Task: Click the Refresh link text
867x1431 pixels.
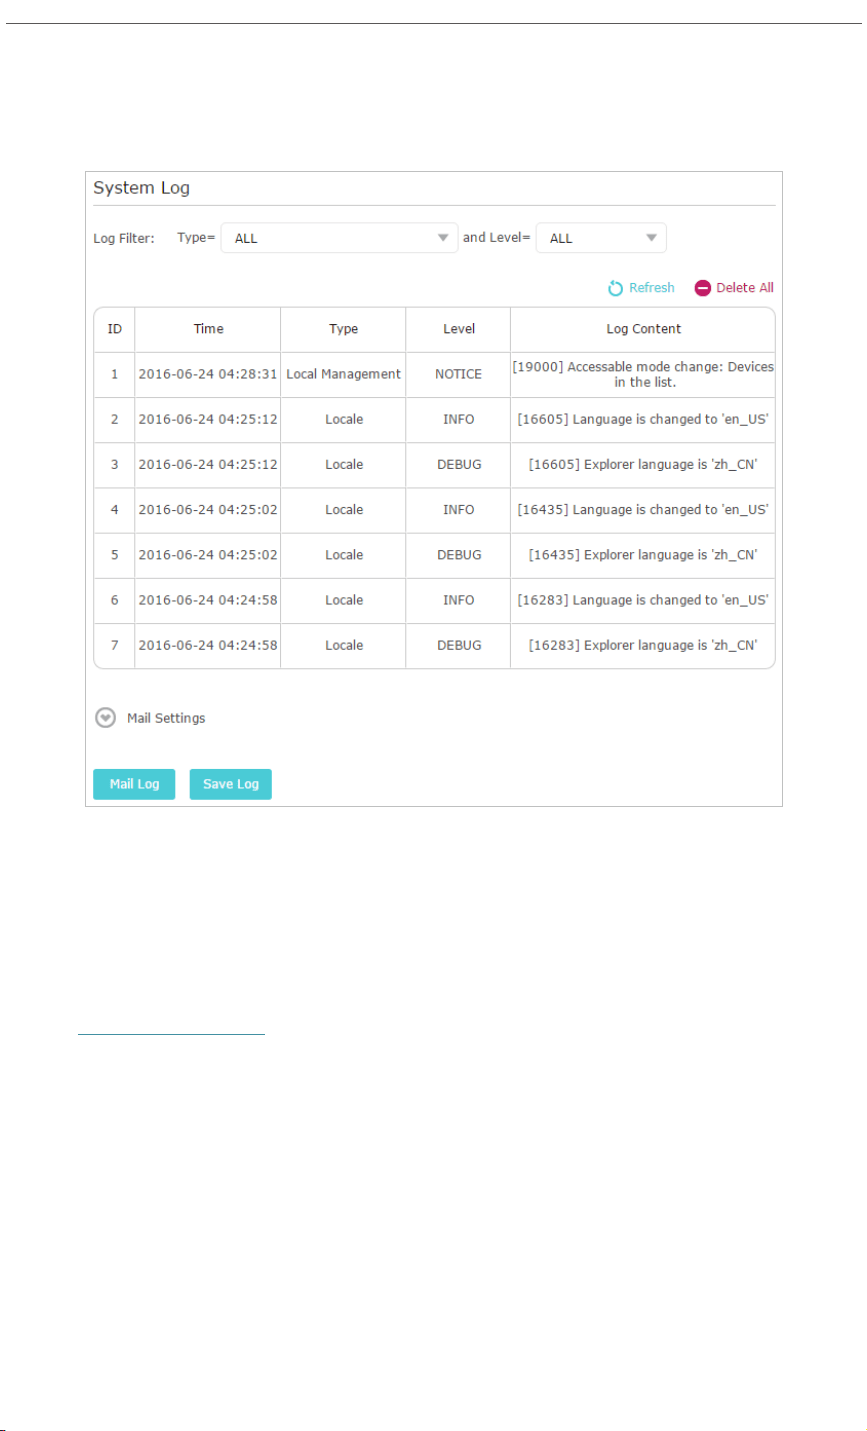Action: [x=652, y=288]
